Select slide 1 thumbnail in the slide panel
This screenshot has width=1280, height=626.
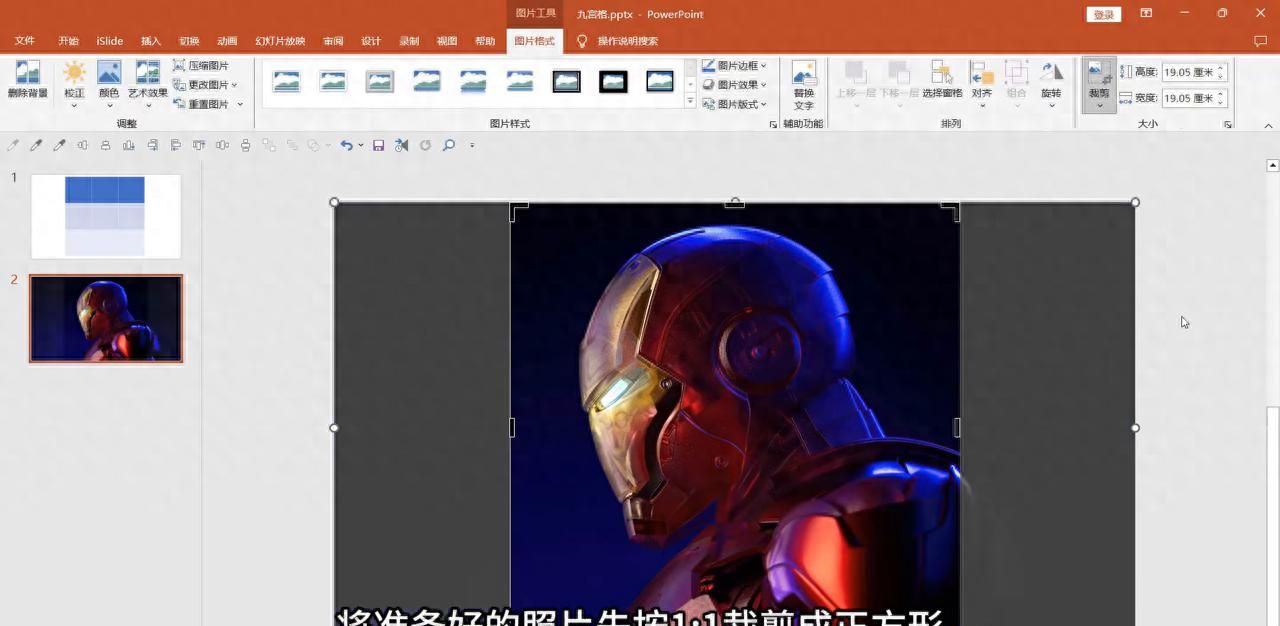pos(106,216)
